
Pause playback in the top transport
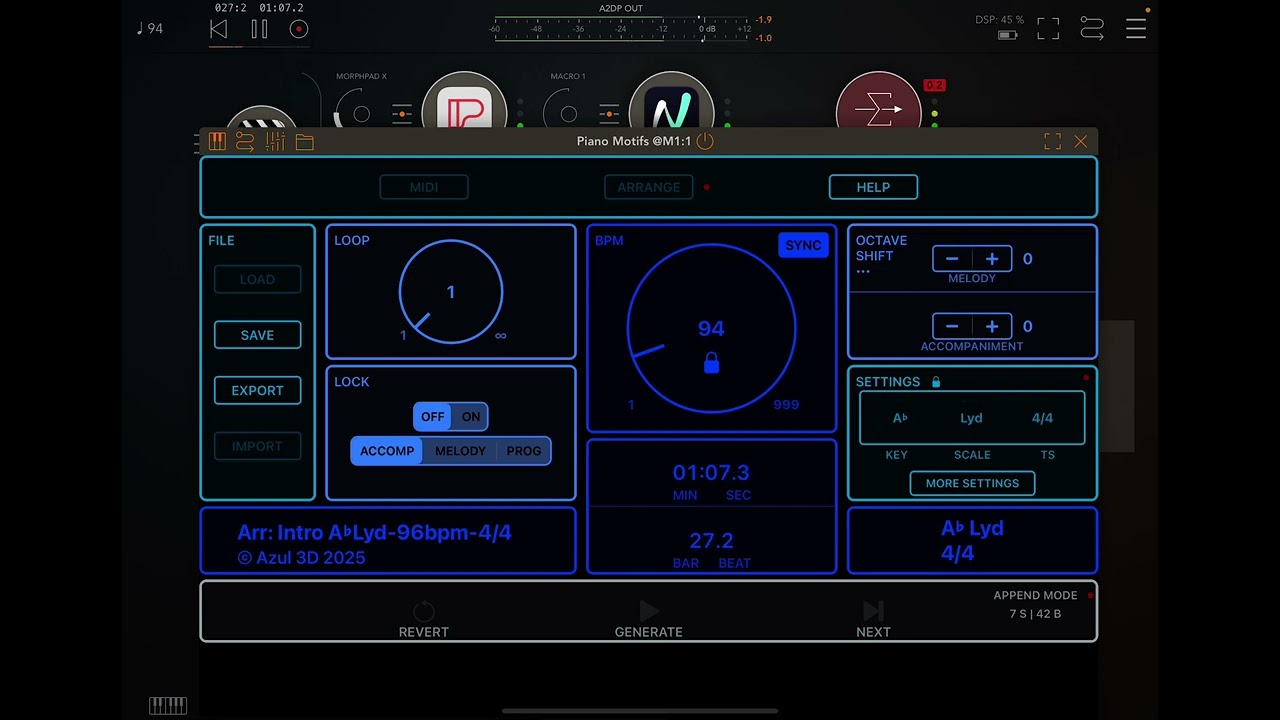(259, 29)
